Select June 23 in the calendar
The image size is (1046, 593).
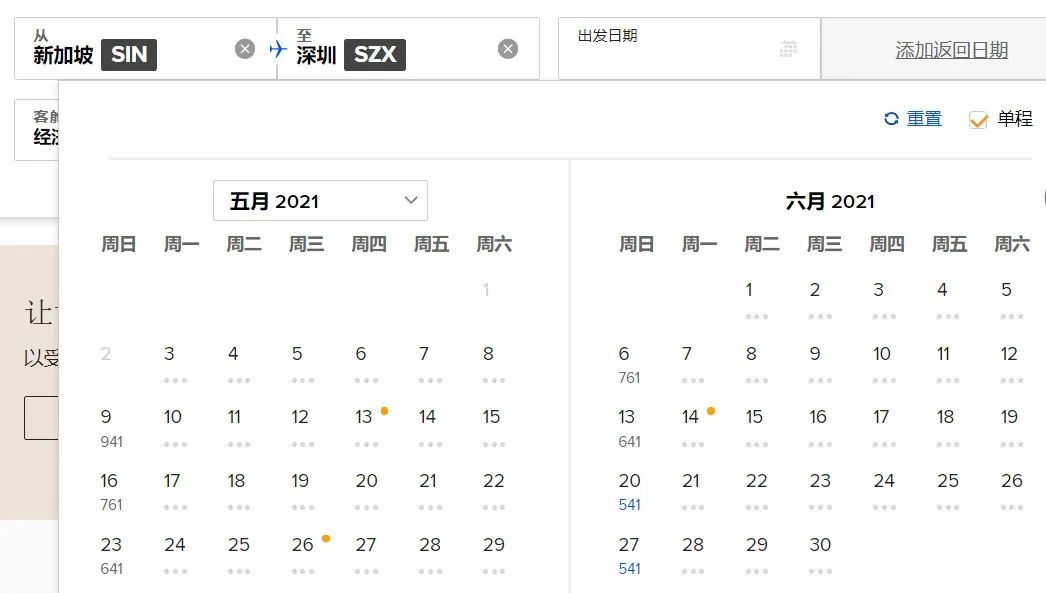tap(820, 492)
